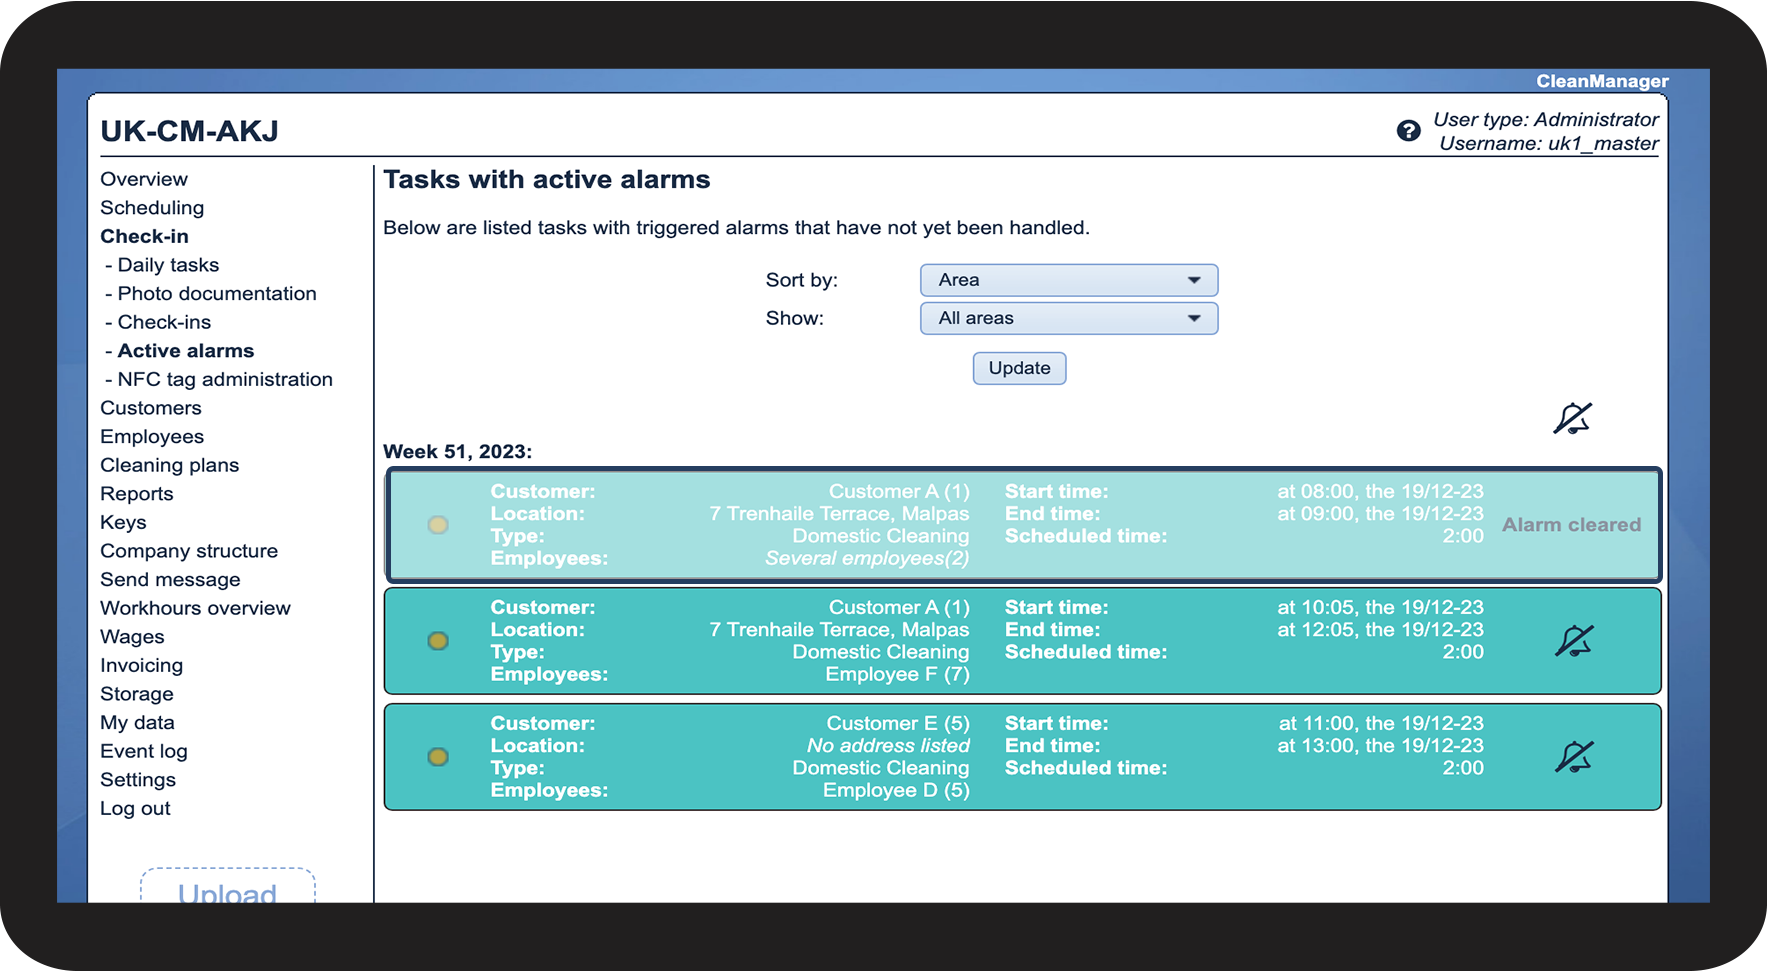
Task: Navigate to Workhours overview
Action: coord(195,608)
